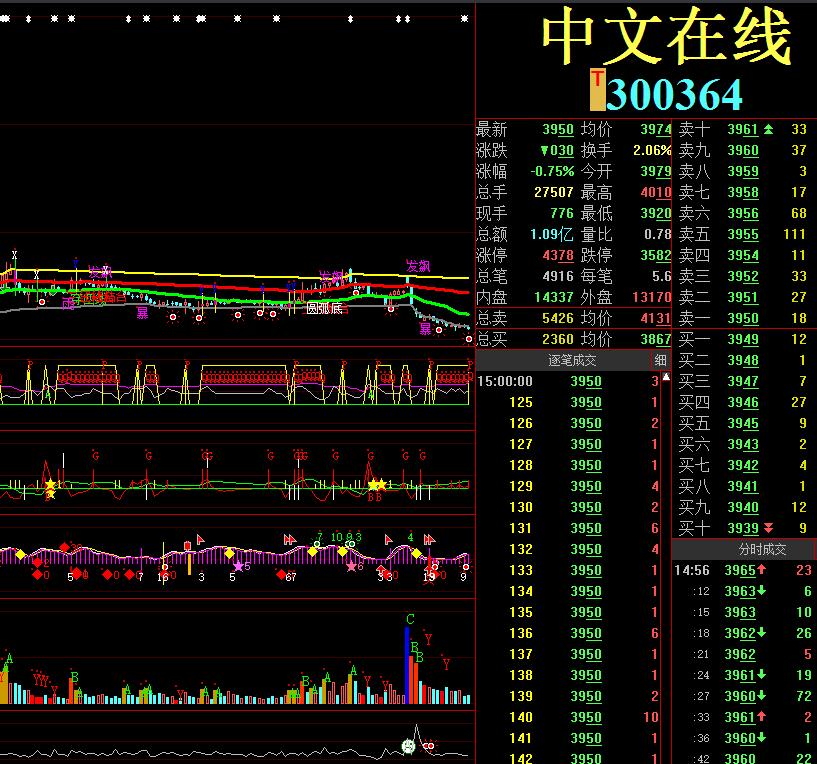Click the 卖六 ask volume 68
This screenshot has width=817, height=764.
798,213
